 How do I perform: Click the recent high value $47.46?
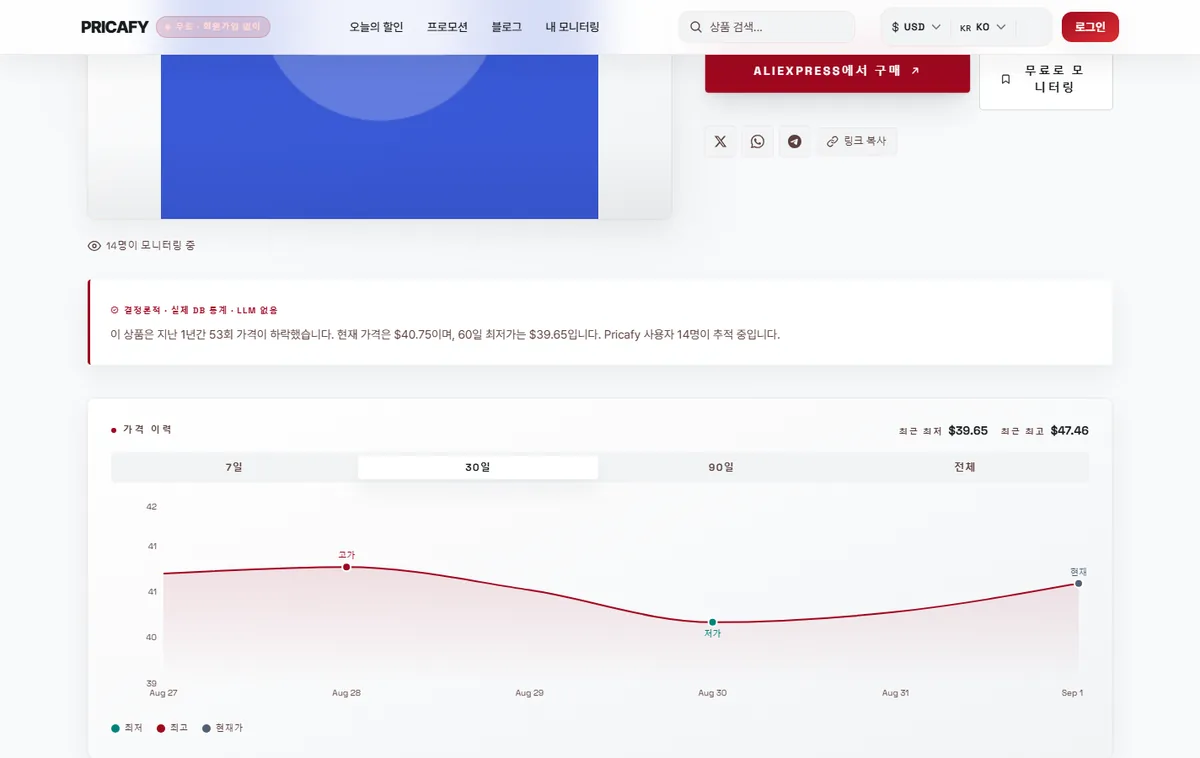(1069, 431)
